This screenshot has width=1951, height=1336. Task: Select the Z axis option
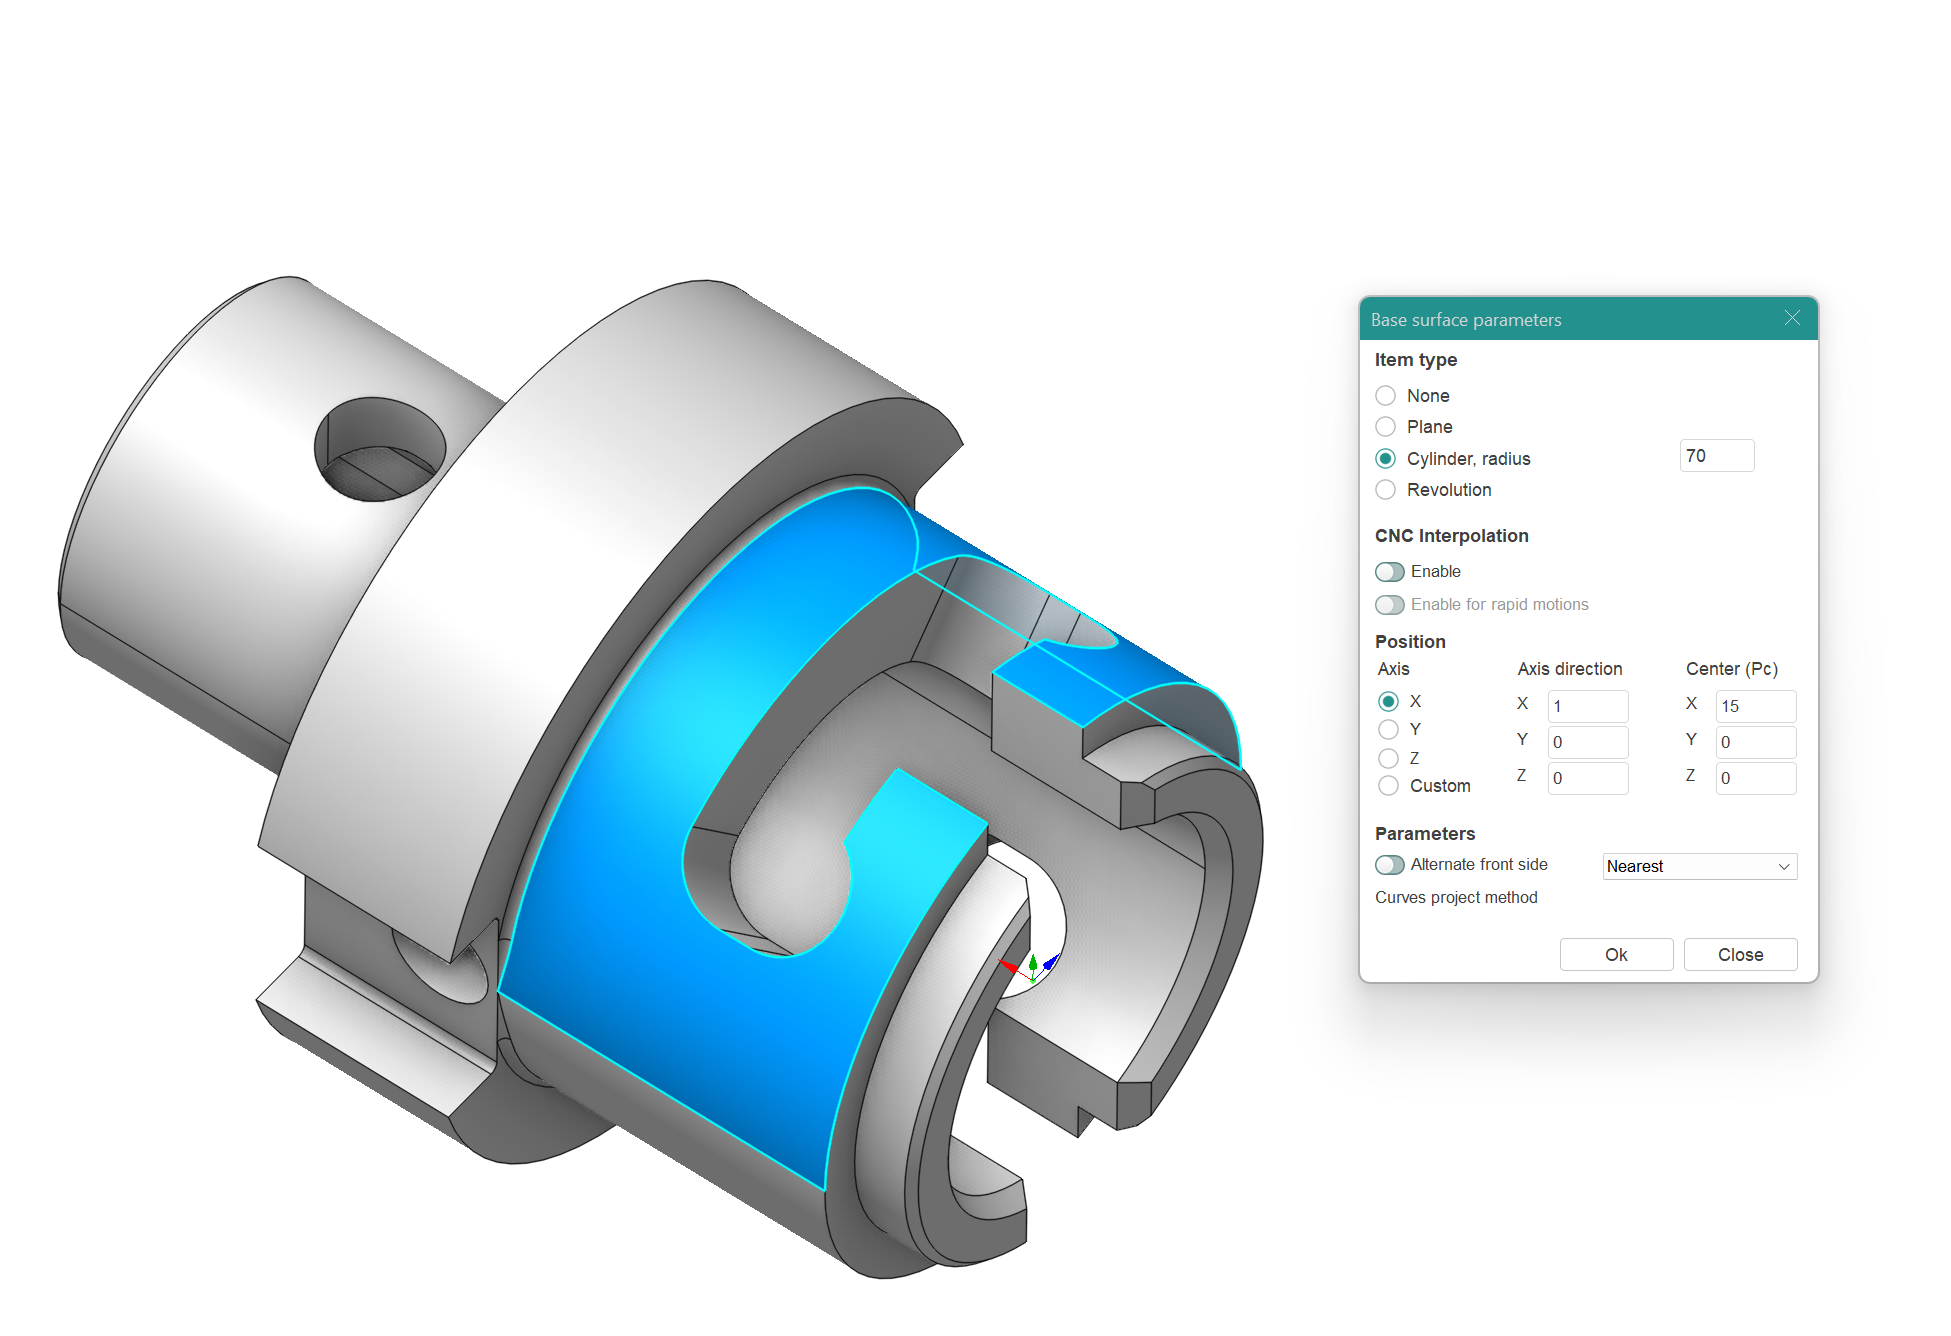click(x=1388, y=758)
